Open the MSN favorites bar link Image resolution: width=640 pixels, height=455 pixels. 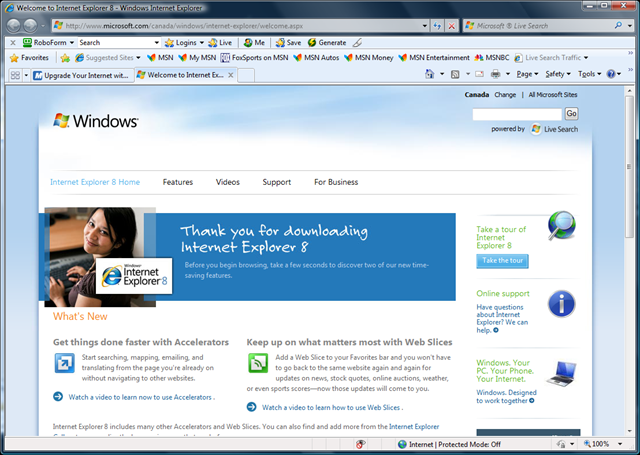click(x=160, y=58)
